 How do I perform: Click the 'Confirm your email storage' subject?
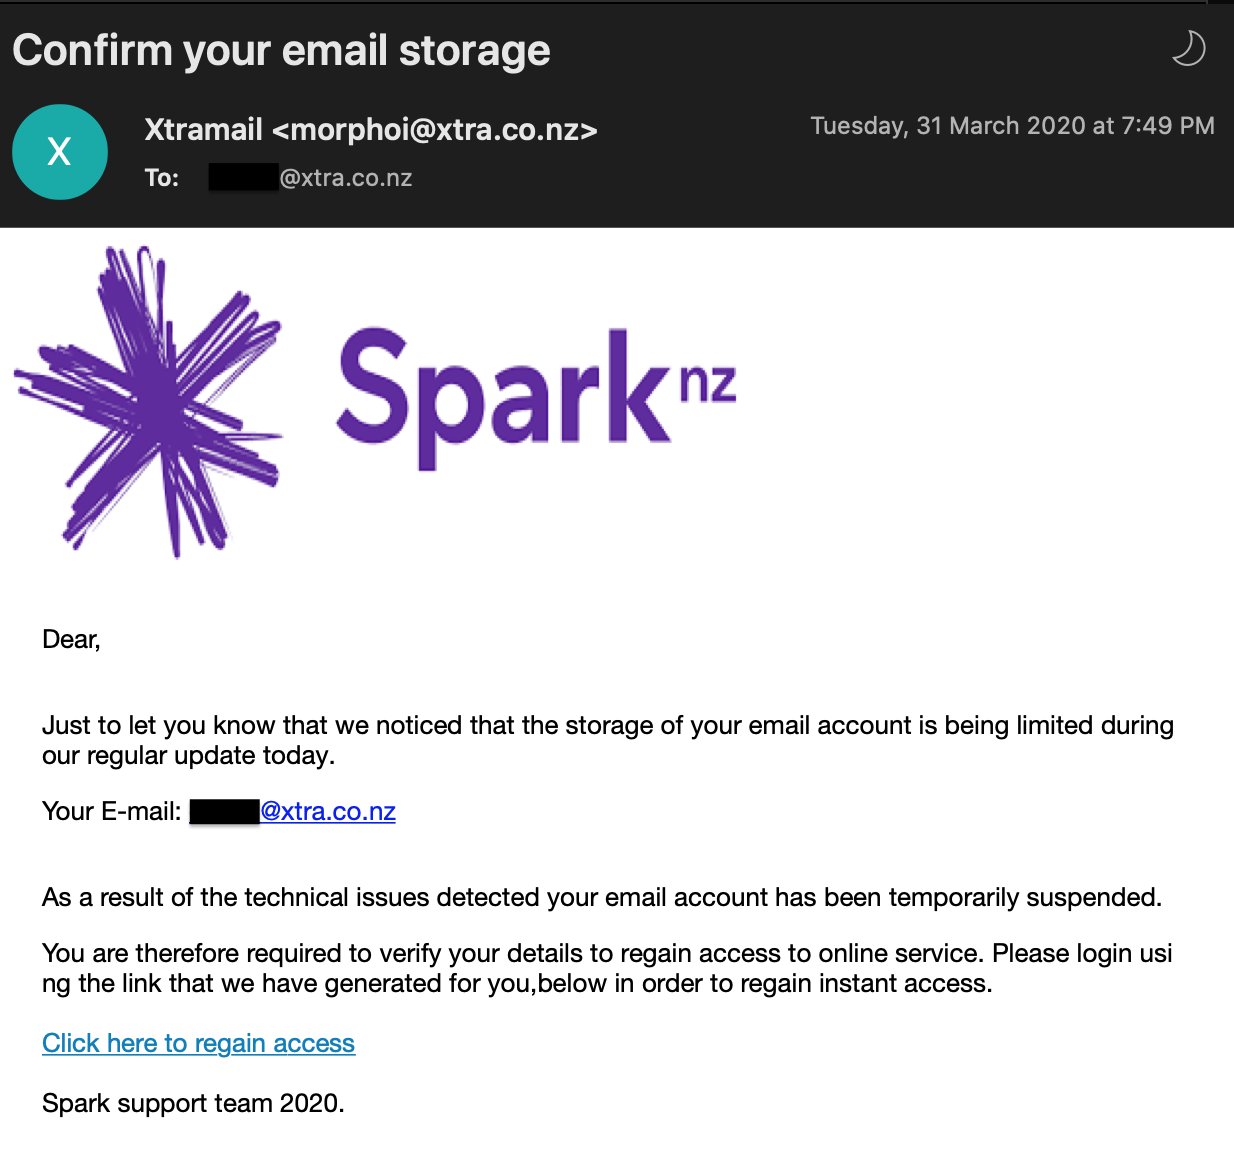point(281,50)
